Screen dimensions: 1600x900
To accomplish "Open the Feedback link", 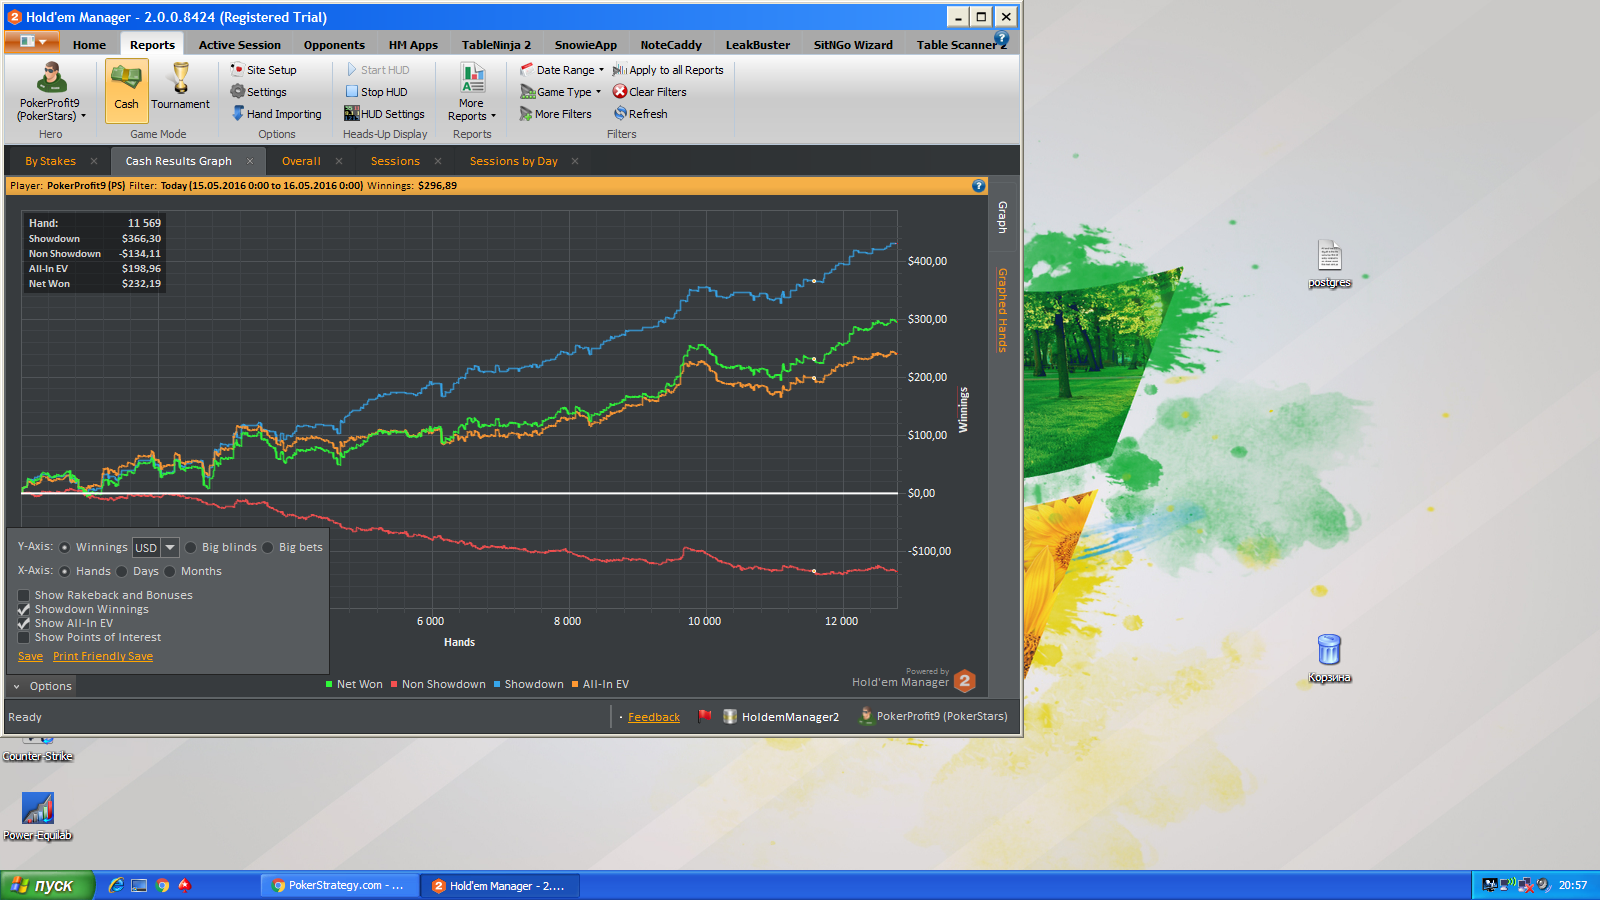I will (654, 717).
